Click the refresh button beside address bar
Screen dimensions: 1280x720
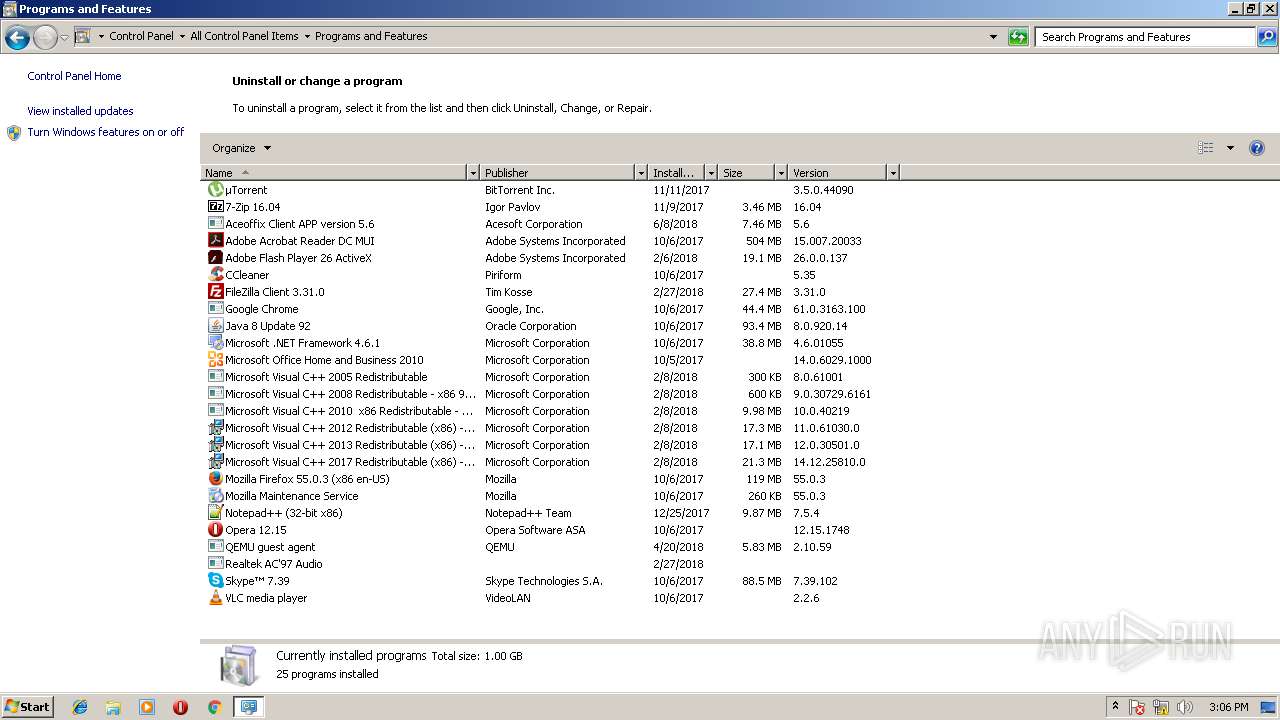1018,37
